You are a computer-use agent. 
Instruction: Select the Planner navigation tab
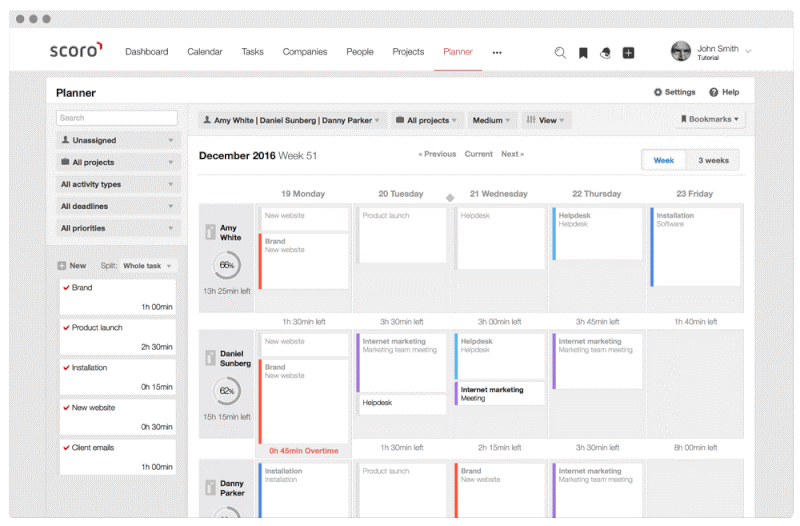tap(458, 52)
